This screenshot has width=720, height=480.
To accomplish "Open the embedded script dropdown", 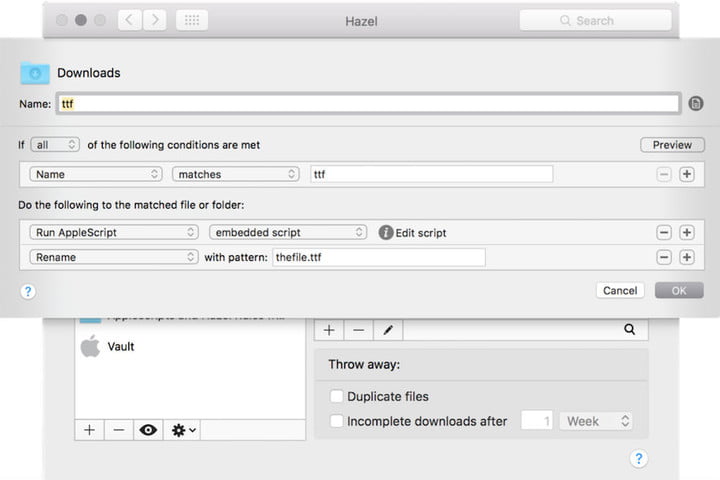I will [288, 232].
